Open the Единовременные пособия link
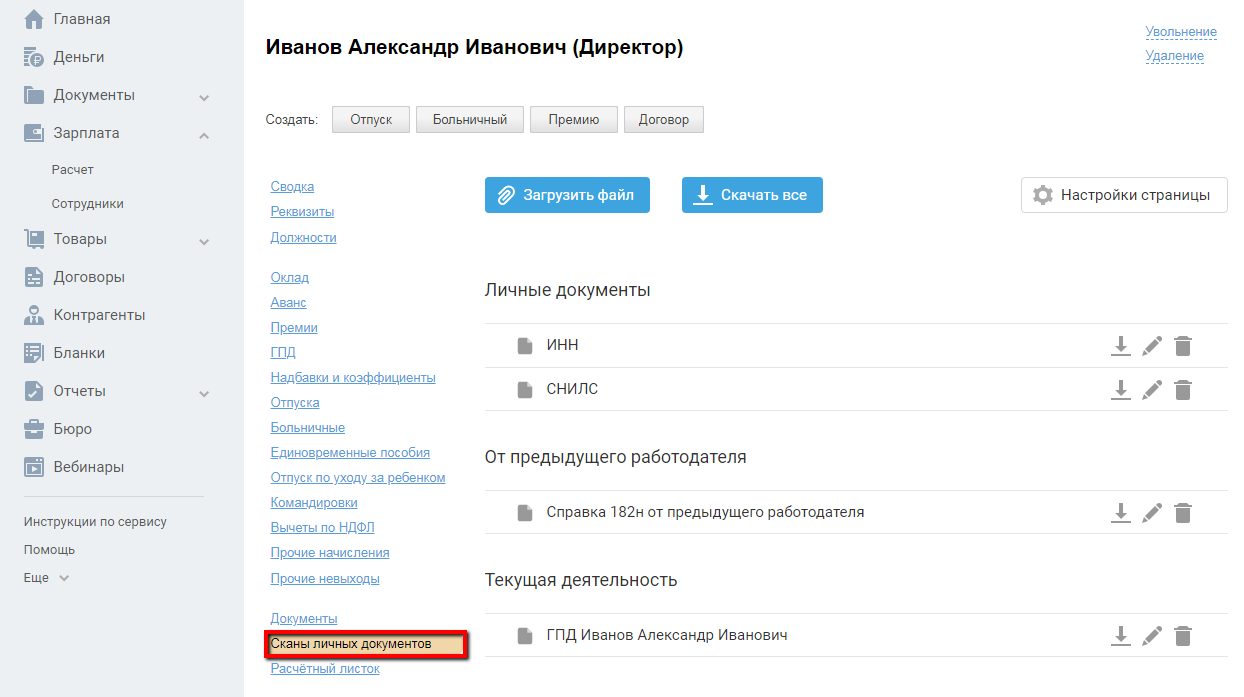The image size is (1244, 697). click(x=350, y=453)
